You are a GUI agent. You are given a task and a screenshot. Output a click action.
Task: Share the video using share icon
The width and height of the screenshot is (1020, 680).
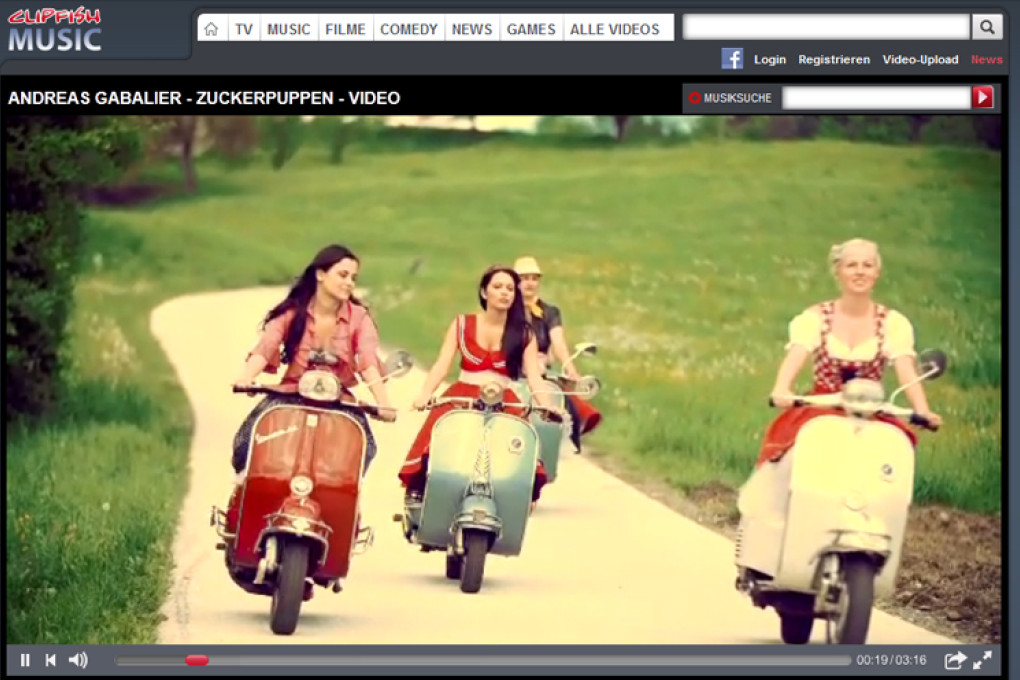955,660
